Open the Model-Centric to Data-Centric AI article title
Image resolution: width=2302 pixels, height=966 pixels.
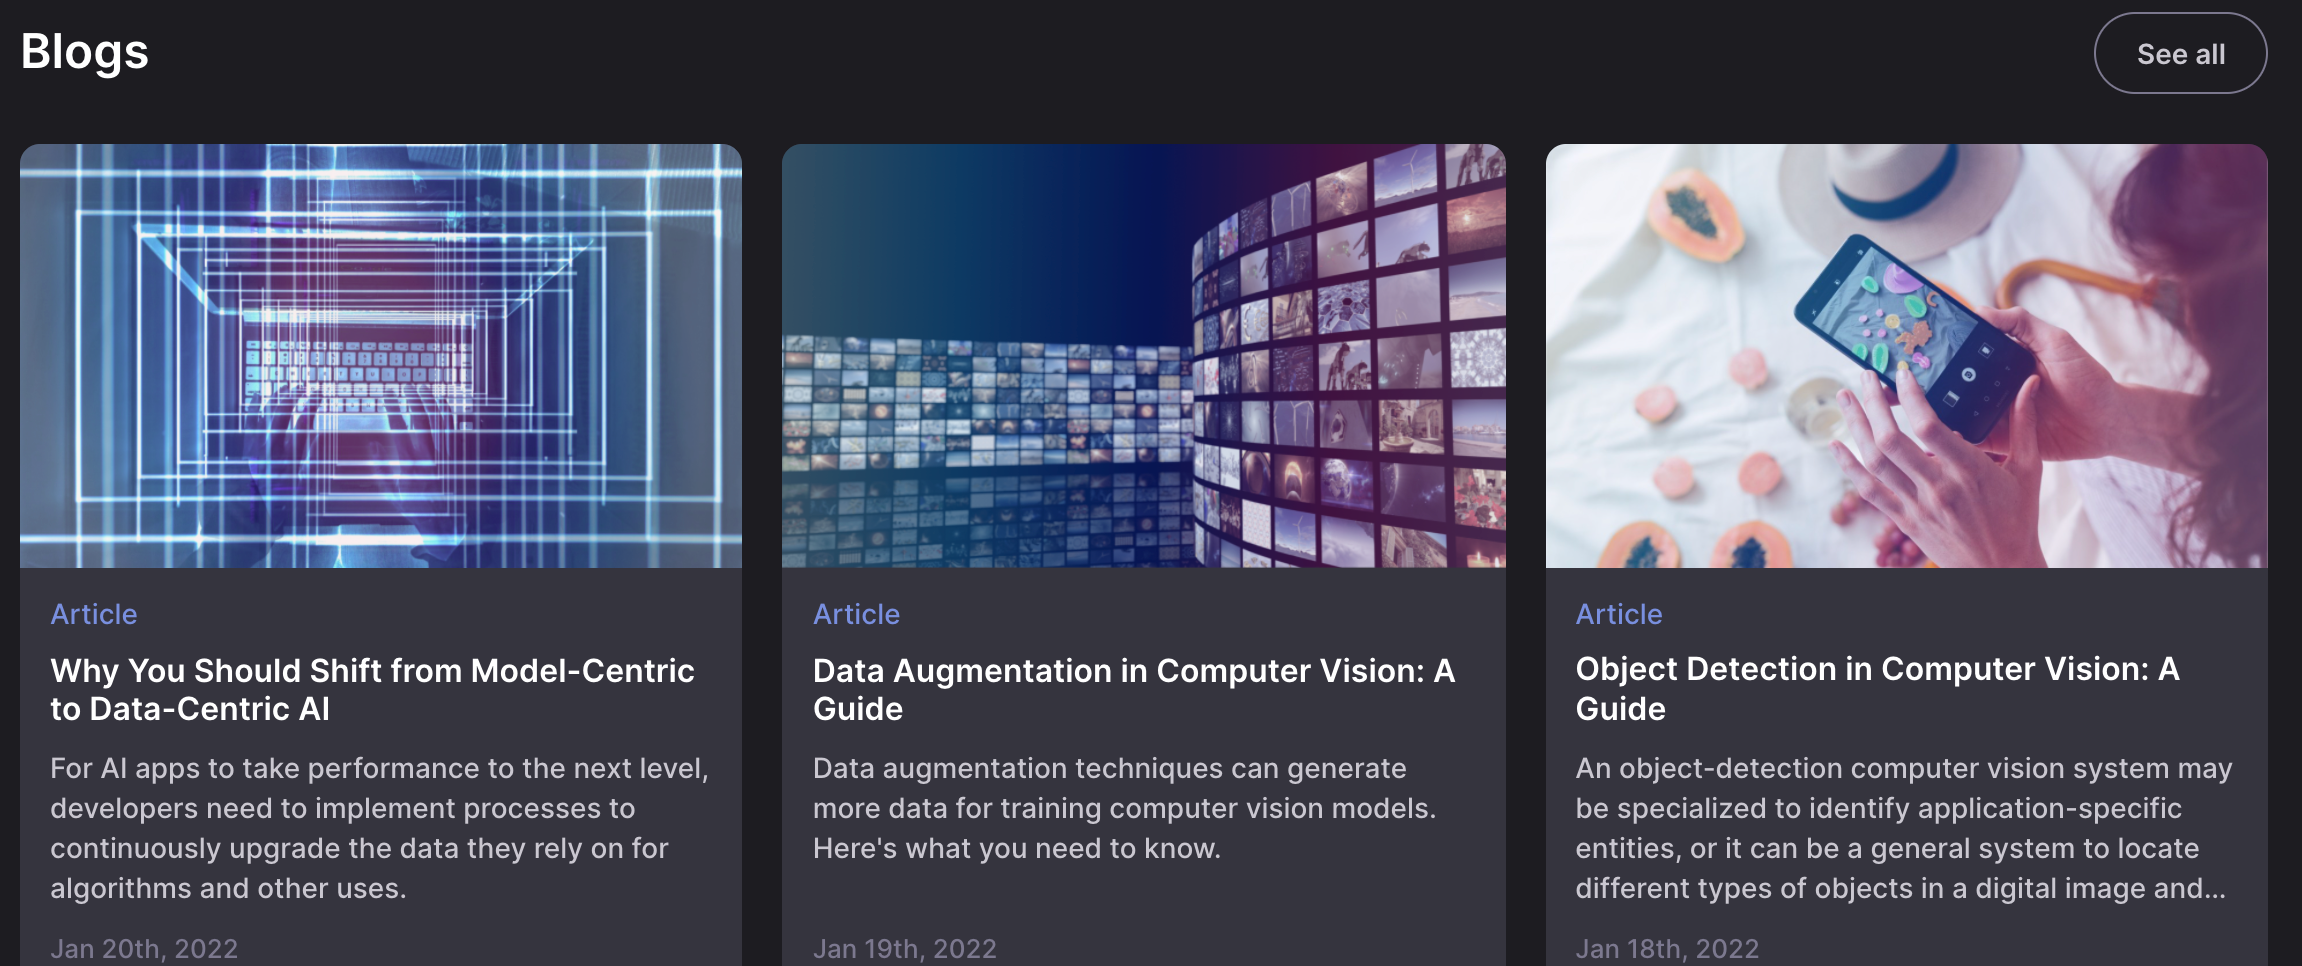pos(372,690)
